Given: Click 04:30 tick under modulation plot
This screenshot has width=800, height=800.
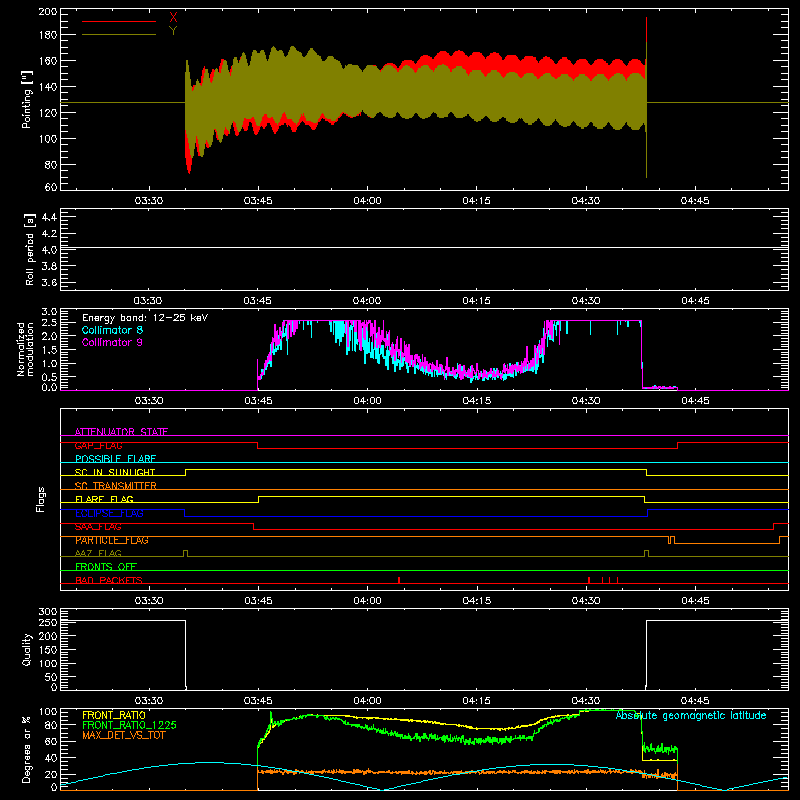Looking at the screenshot, I should tap(585, 401).
